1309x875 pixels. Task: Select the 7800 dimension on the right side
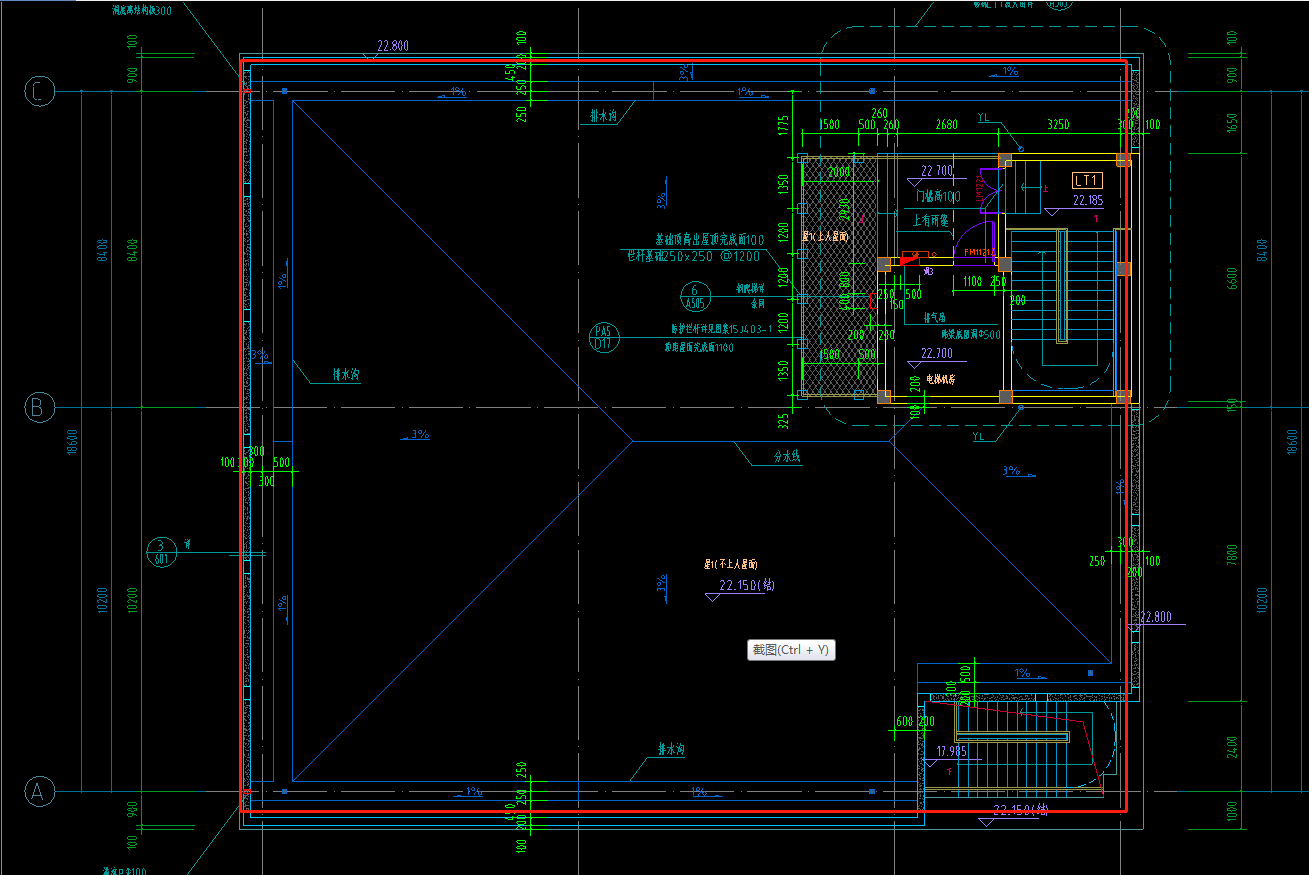click(x=1233, y=555)
